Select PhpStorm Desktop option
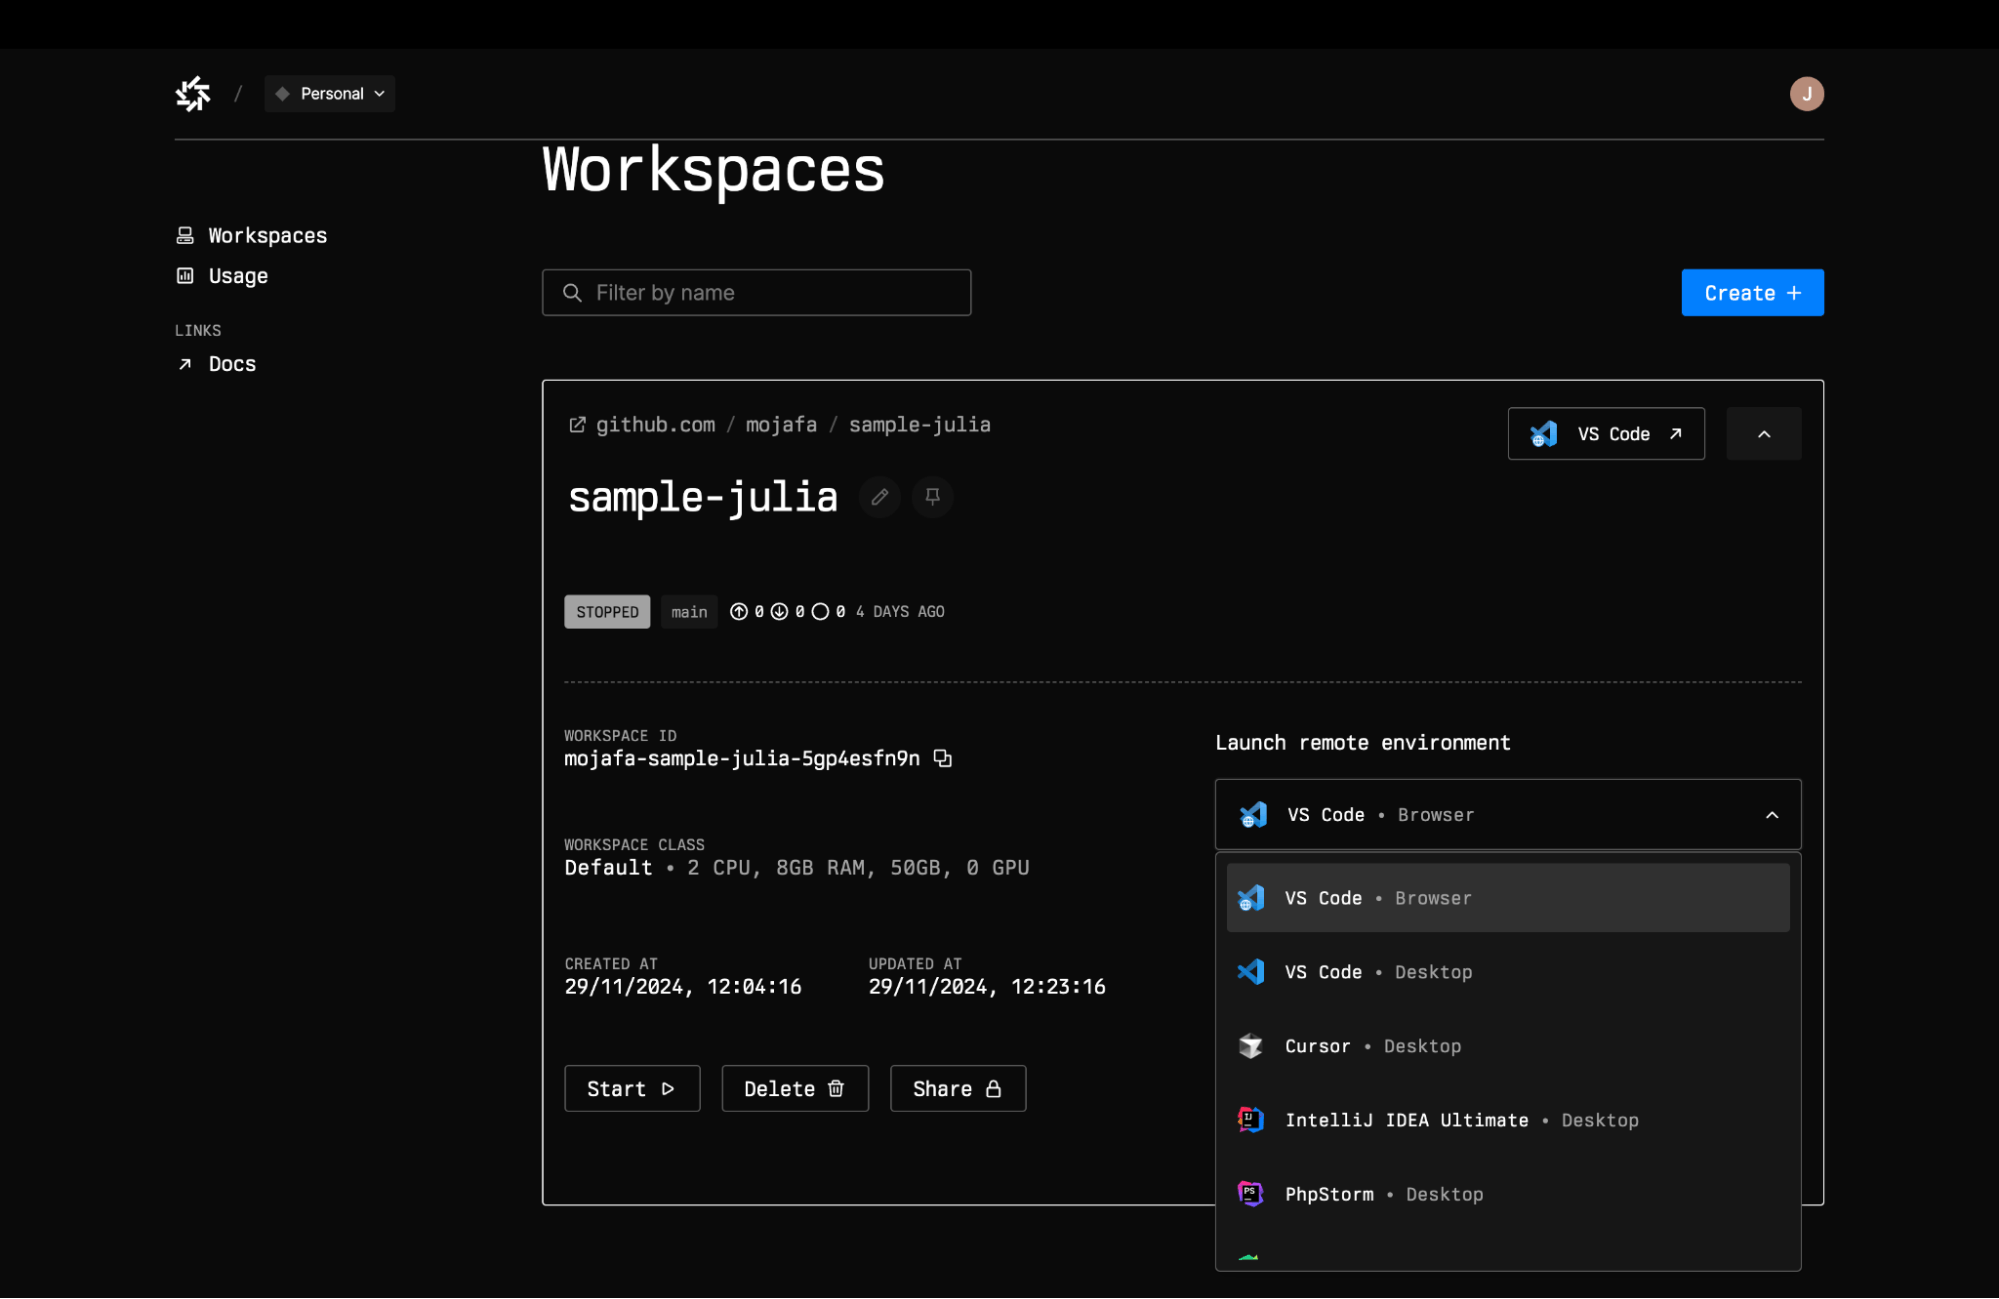 (1508, 1194)
